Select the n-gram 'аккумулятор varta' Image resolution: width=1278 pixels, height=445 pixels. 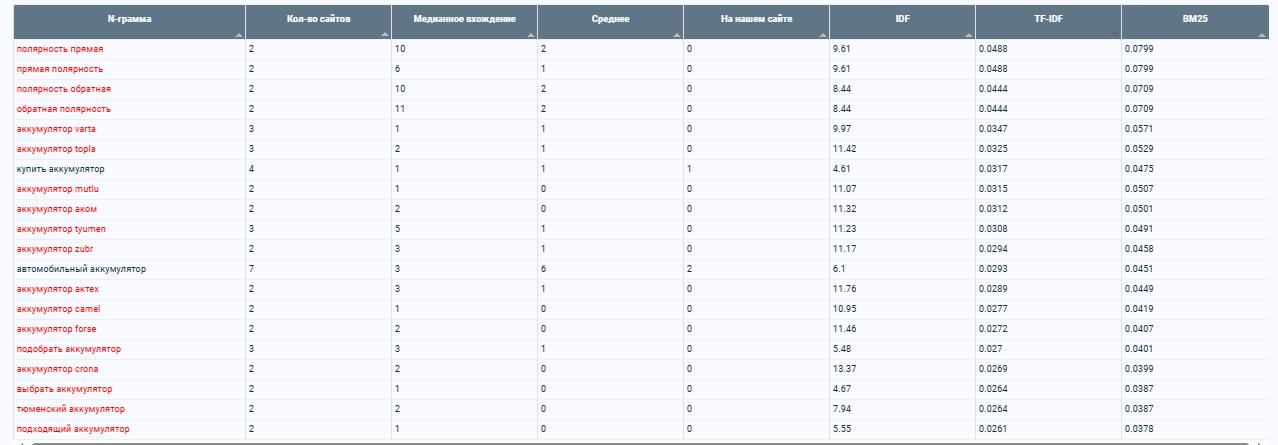[56, 129]
